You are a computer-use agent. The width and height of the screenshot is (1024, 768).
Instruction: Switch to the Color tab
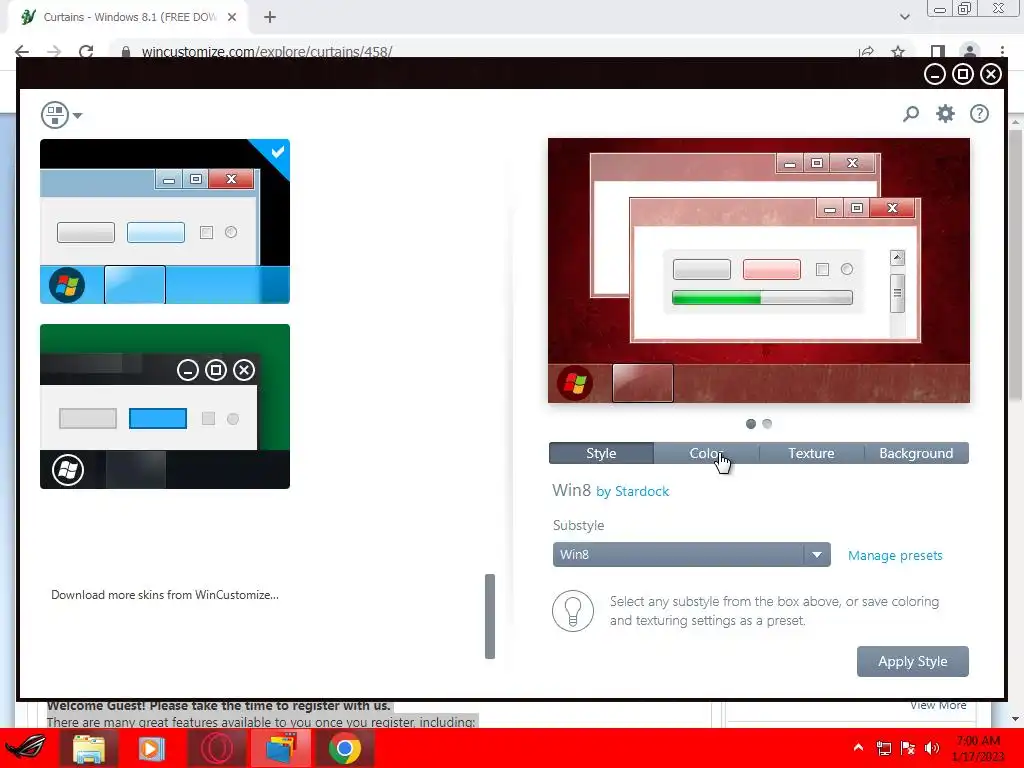[x=706, y=453]
